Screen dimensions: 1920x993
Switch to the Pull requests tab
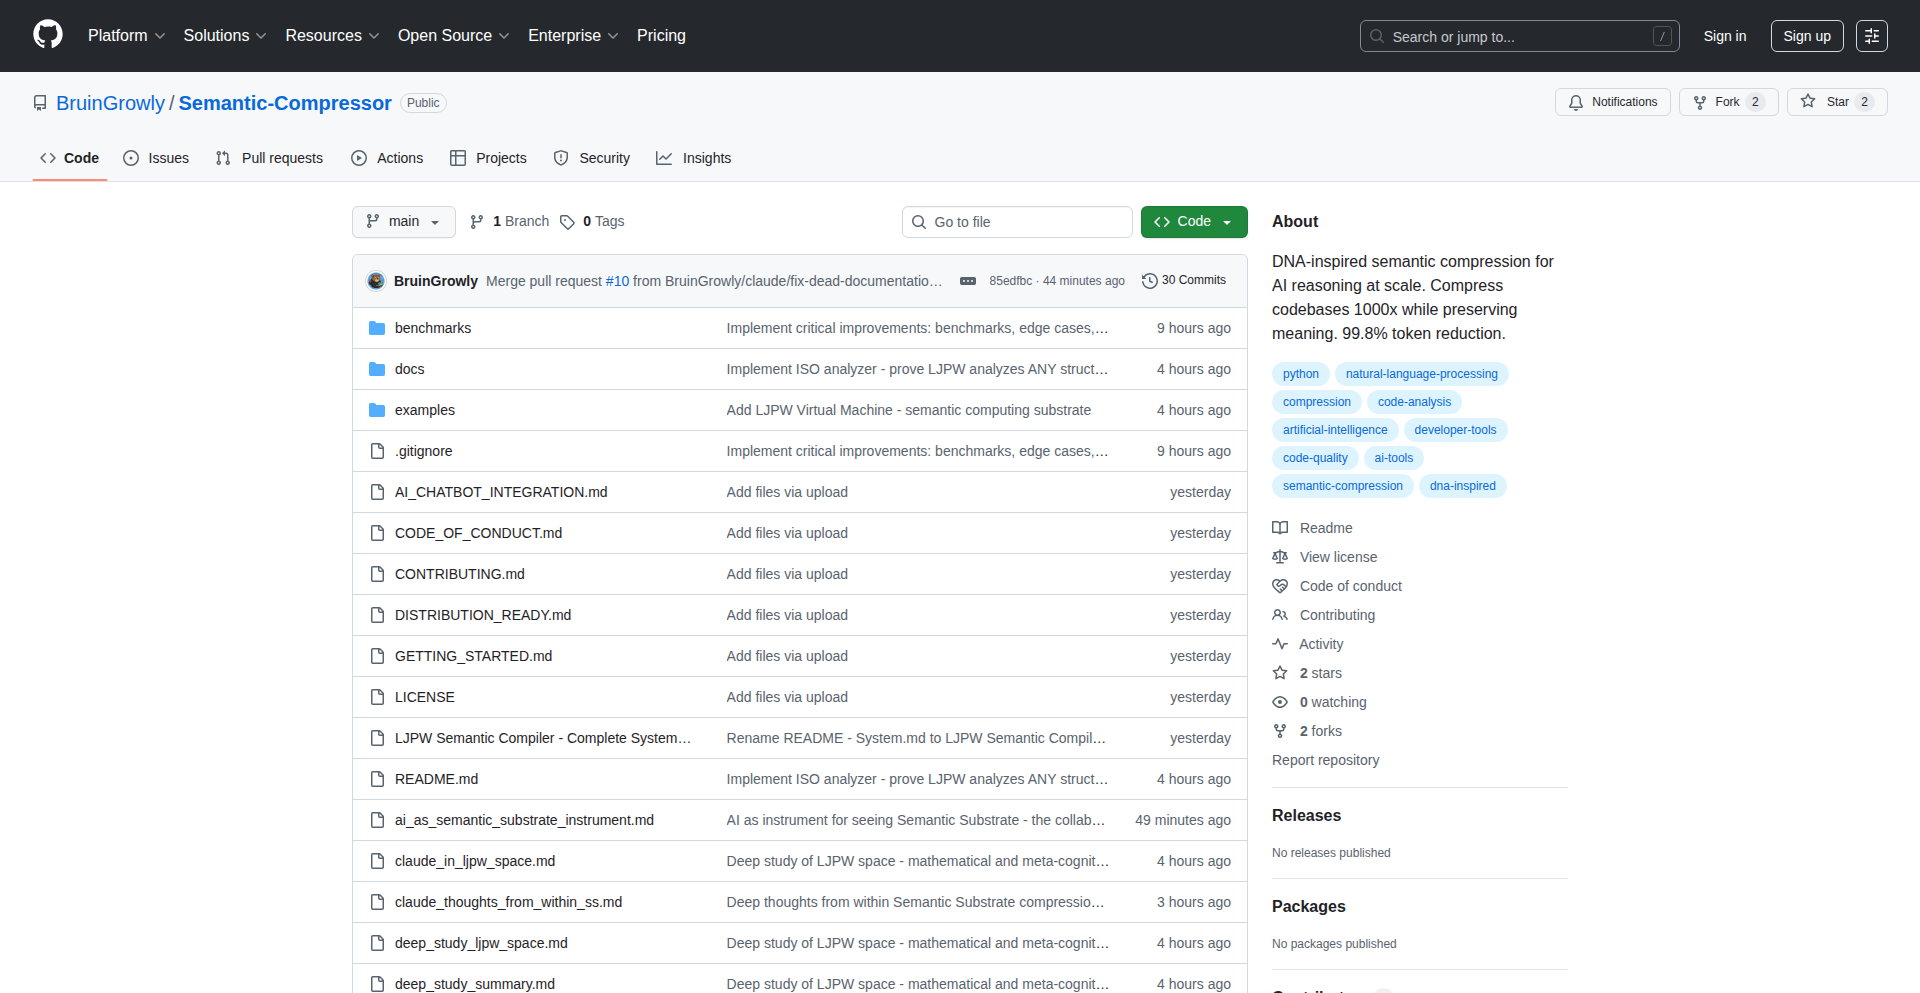pyautogui.click(x=269, y=158)
